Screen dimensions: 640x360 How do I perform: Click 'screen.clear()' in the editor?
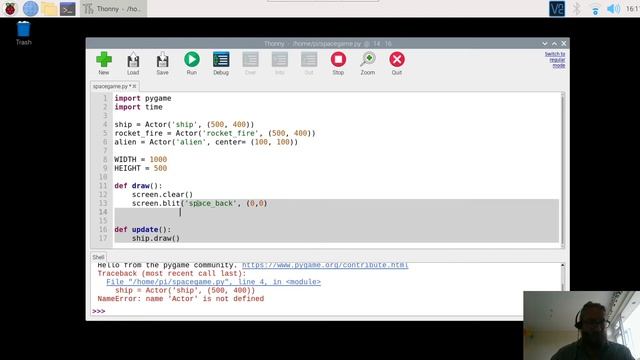(162, 195)
